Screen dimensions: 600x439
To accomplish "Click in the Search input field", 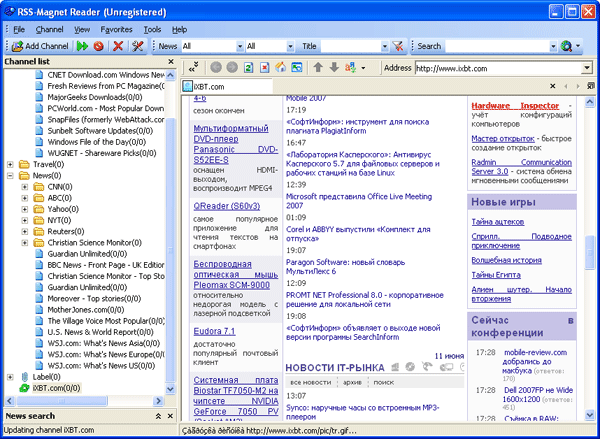I will [495, 46].
